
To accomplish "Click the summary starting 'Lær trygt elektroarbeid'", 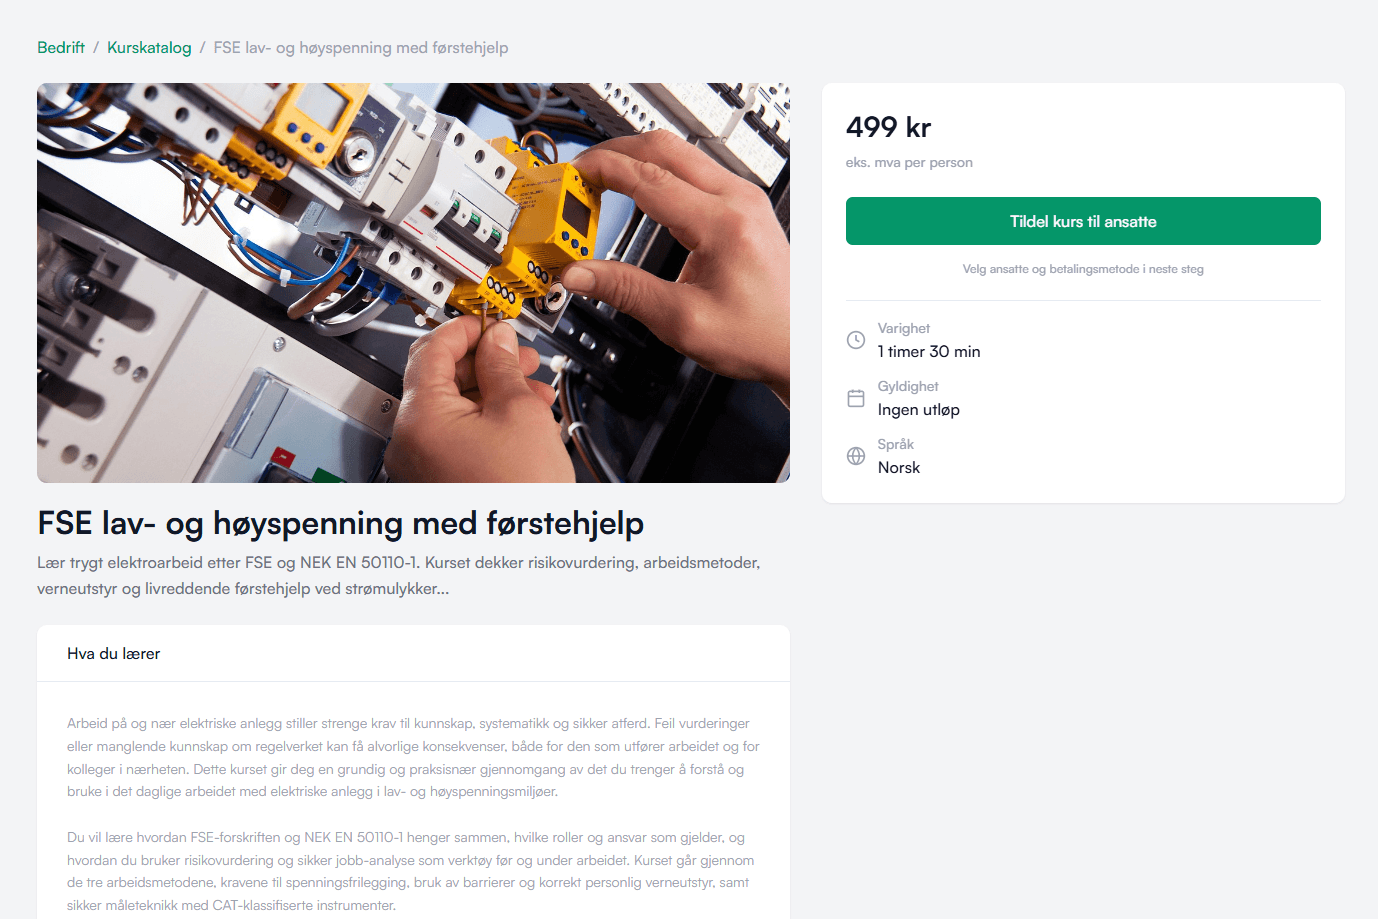I will click(x=399, y=576).
